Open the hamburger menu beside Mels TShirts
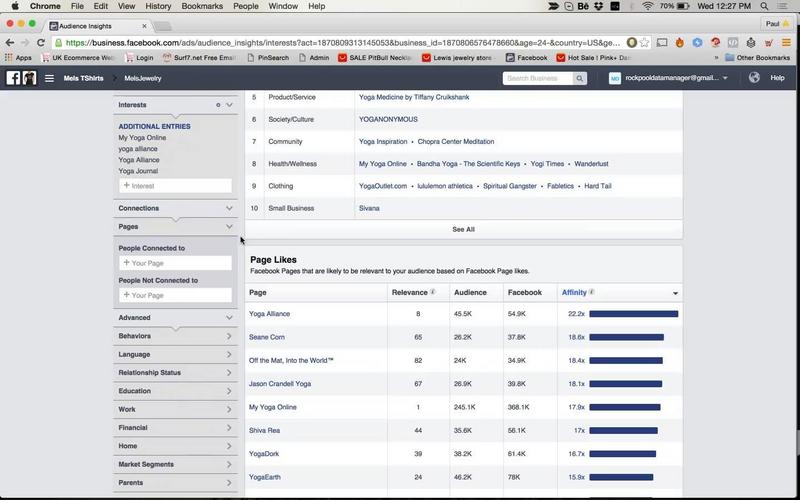The height and width of the screenshot is (500, 800). click(x=49, y=78)
